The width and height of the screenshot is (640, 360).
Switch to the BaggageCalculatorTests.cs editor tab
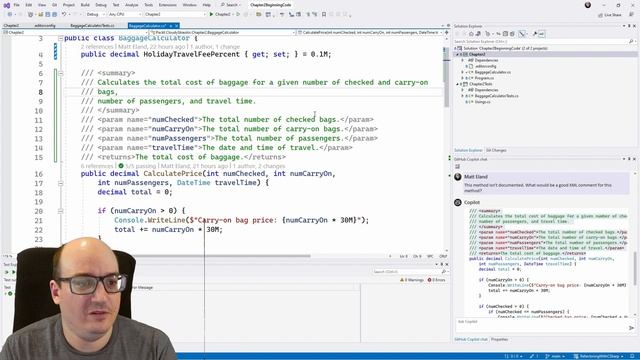point(93,26)
